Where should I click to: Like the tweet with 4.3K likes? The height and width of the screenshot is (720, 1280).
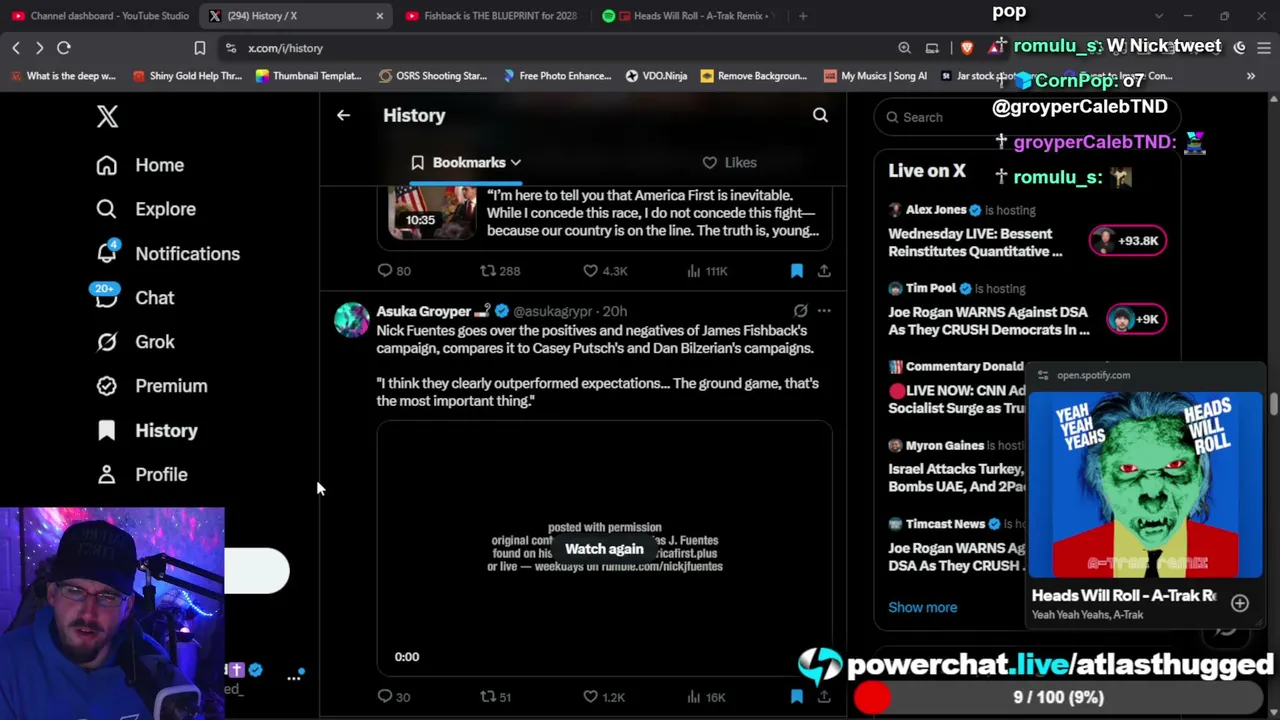pos(606,270)
